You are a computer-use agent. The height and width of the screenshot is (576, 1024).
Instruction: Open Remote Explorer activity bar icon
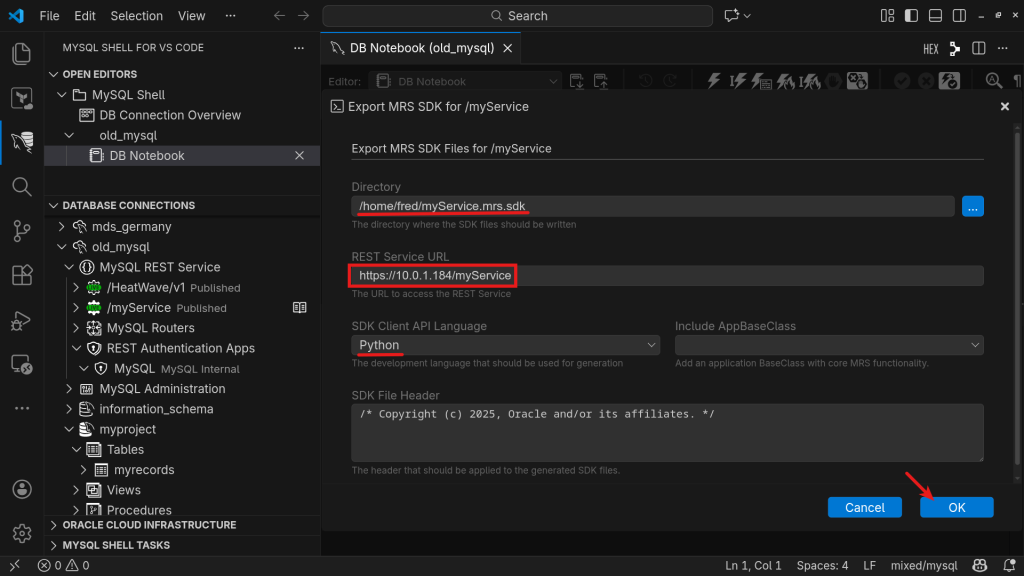point(21,365)
